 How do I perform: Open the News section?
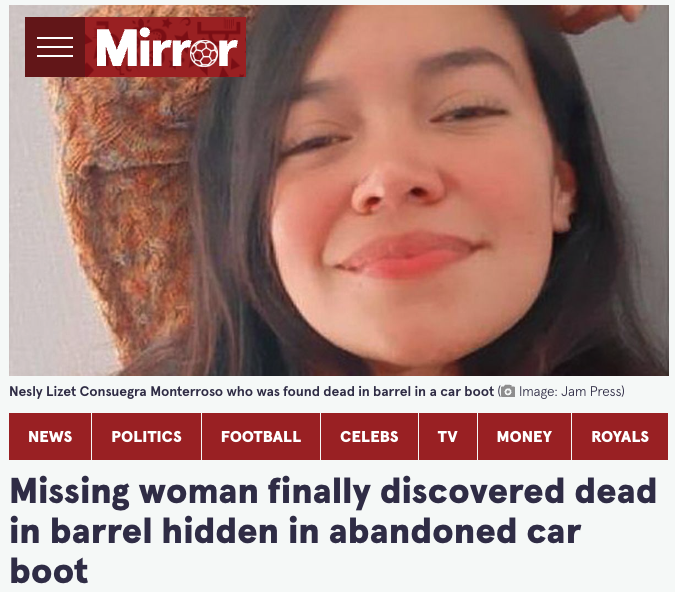50,437
